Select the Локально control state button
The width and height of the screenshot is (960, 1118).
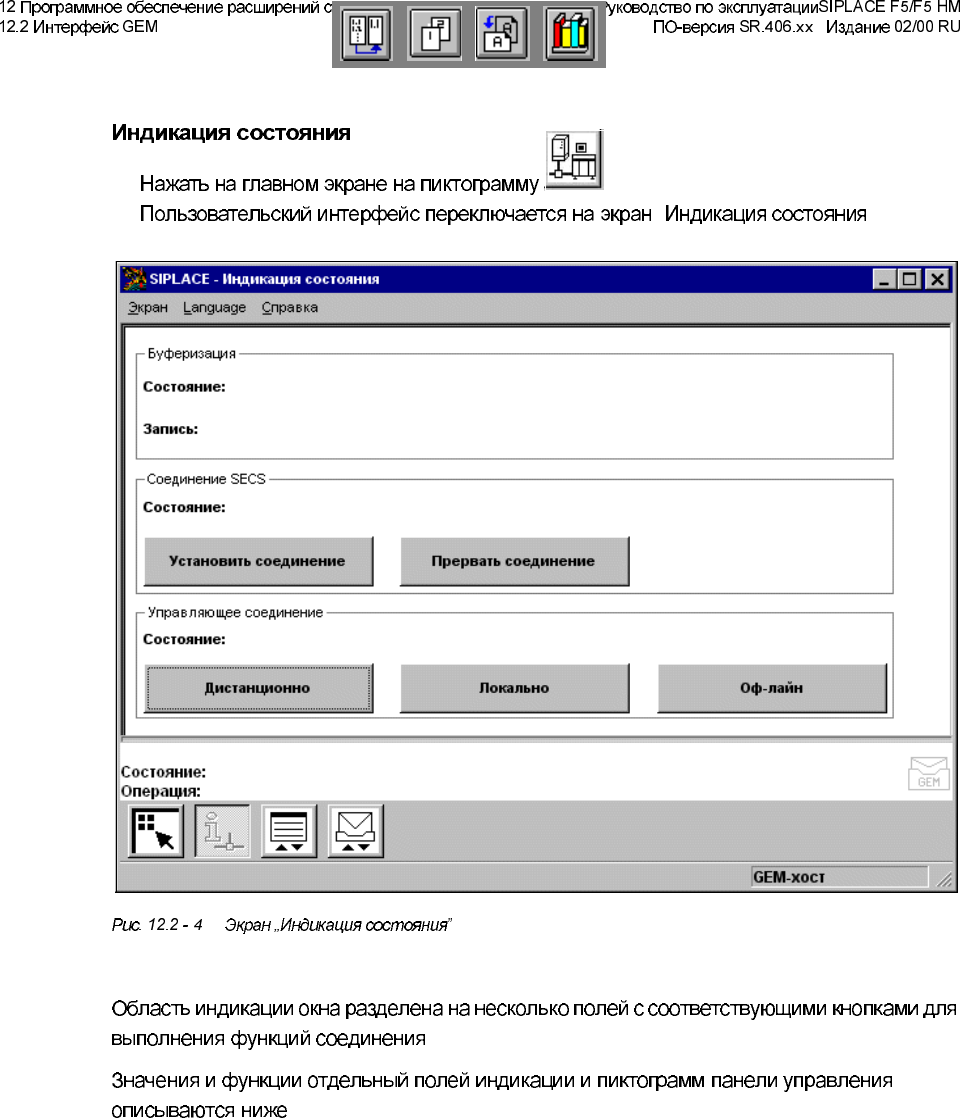pyautogui.click(x=514, y=688)
